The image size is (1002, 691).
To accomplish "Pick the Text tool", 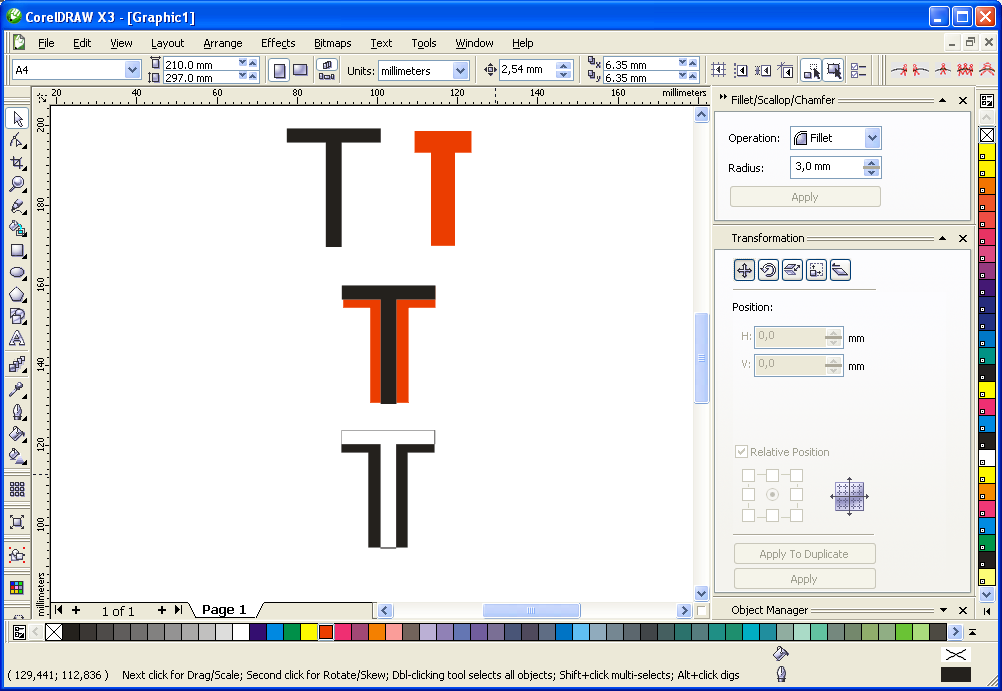I will tap(17, 338).
